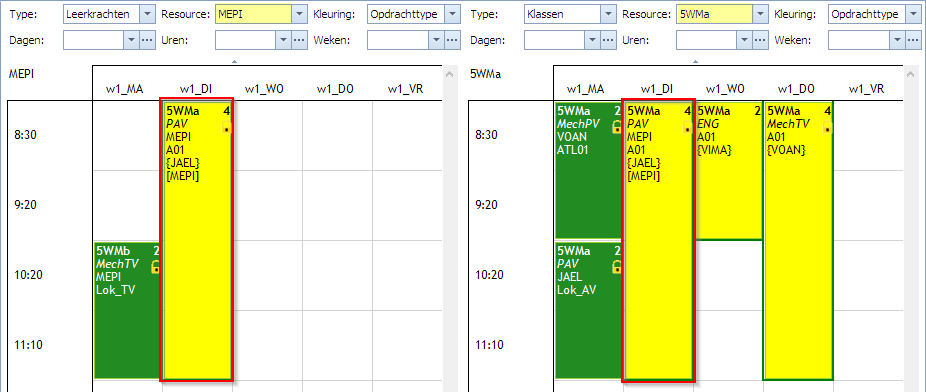Open the left panel Type dropdown showing Leerkrachten
The height and width of the screenshot is (392, 926).
click(148, 14)
